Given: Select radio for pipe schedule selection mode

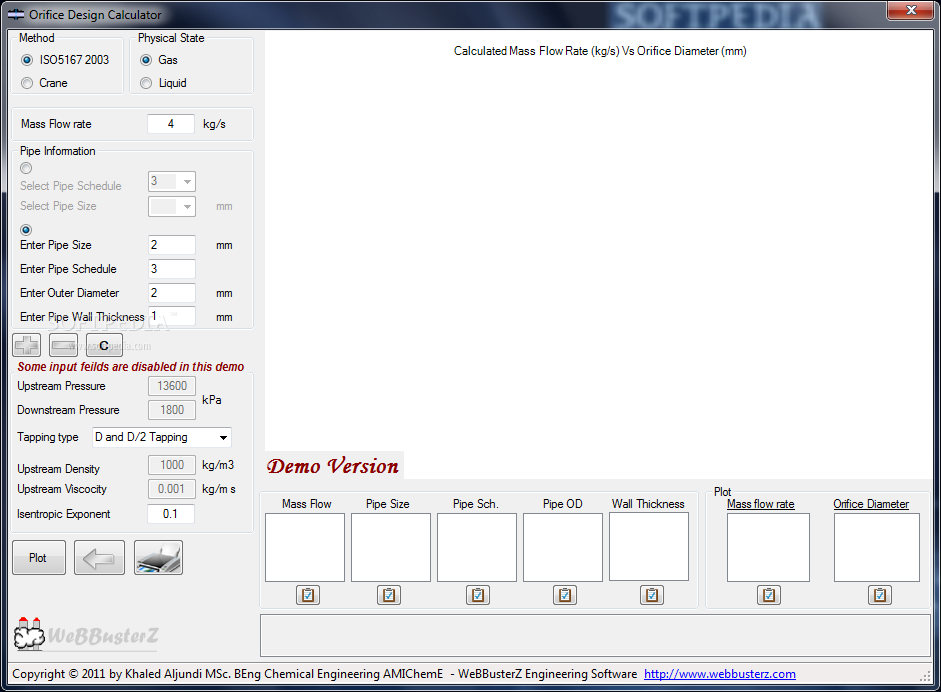Looking at the screenshot, I should coord(26,168).
